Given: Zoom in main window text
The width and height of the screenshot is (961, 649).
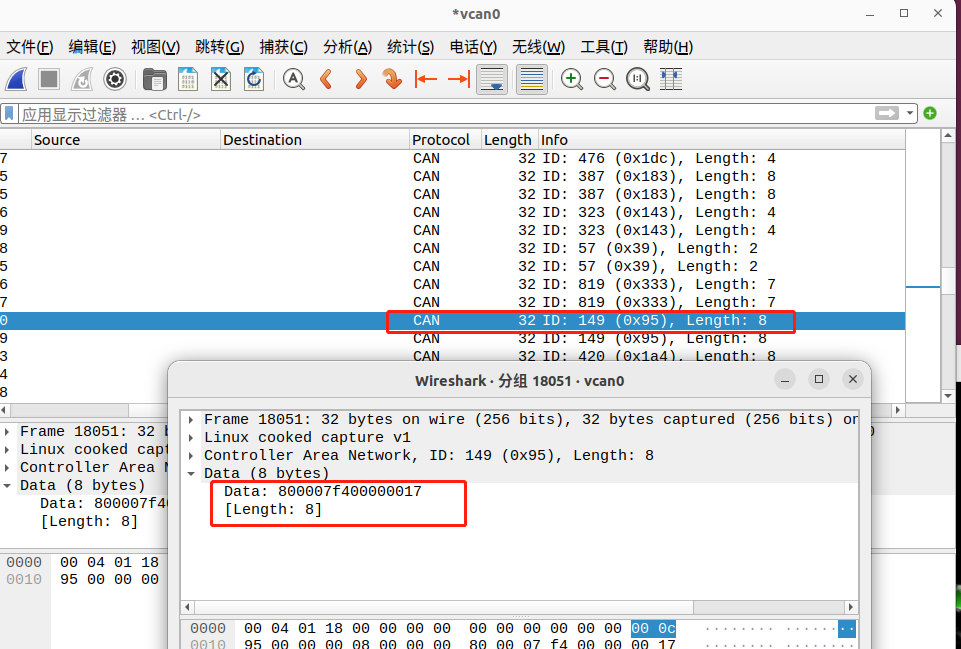Looking at the screenshot, I should pos(572,80).
